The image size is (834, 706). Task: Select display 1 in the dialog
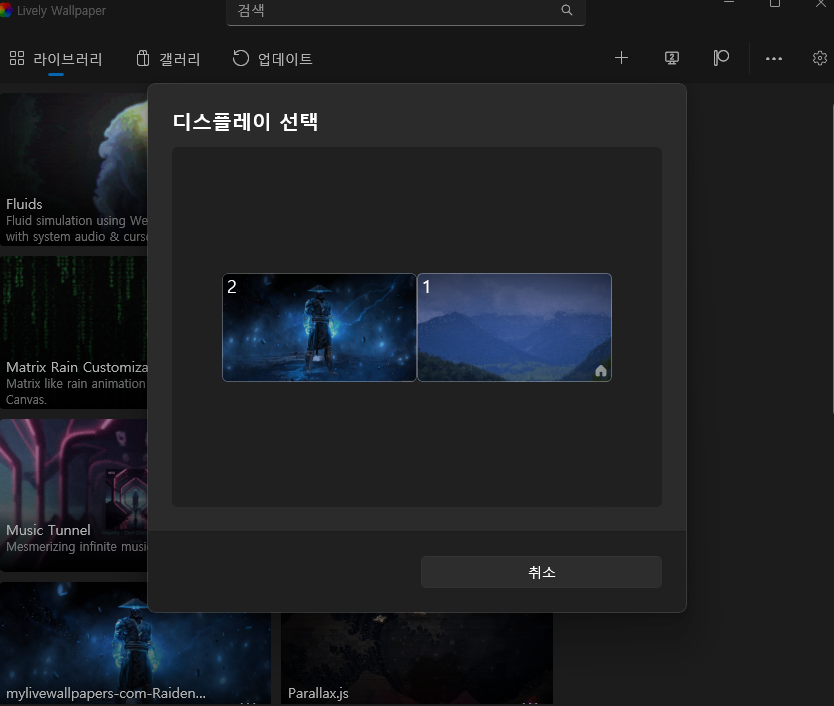513,327
